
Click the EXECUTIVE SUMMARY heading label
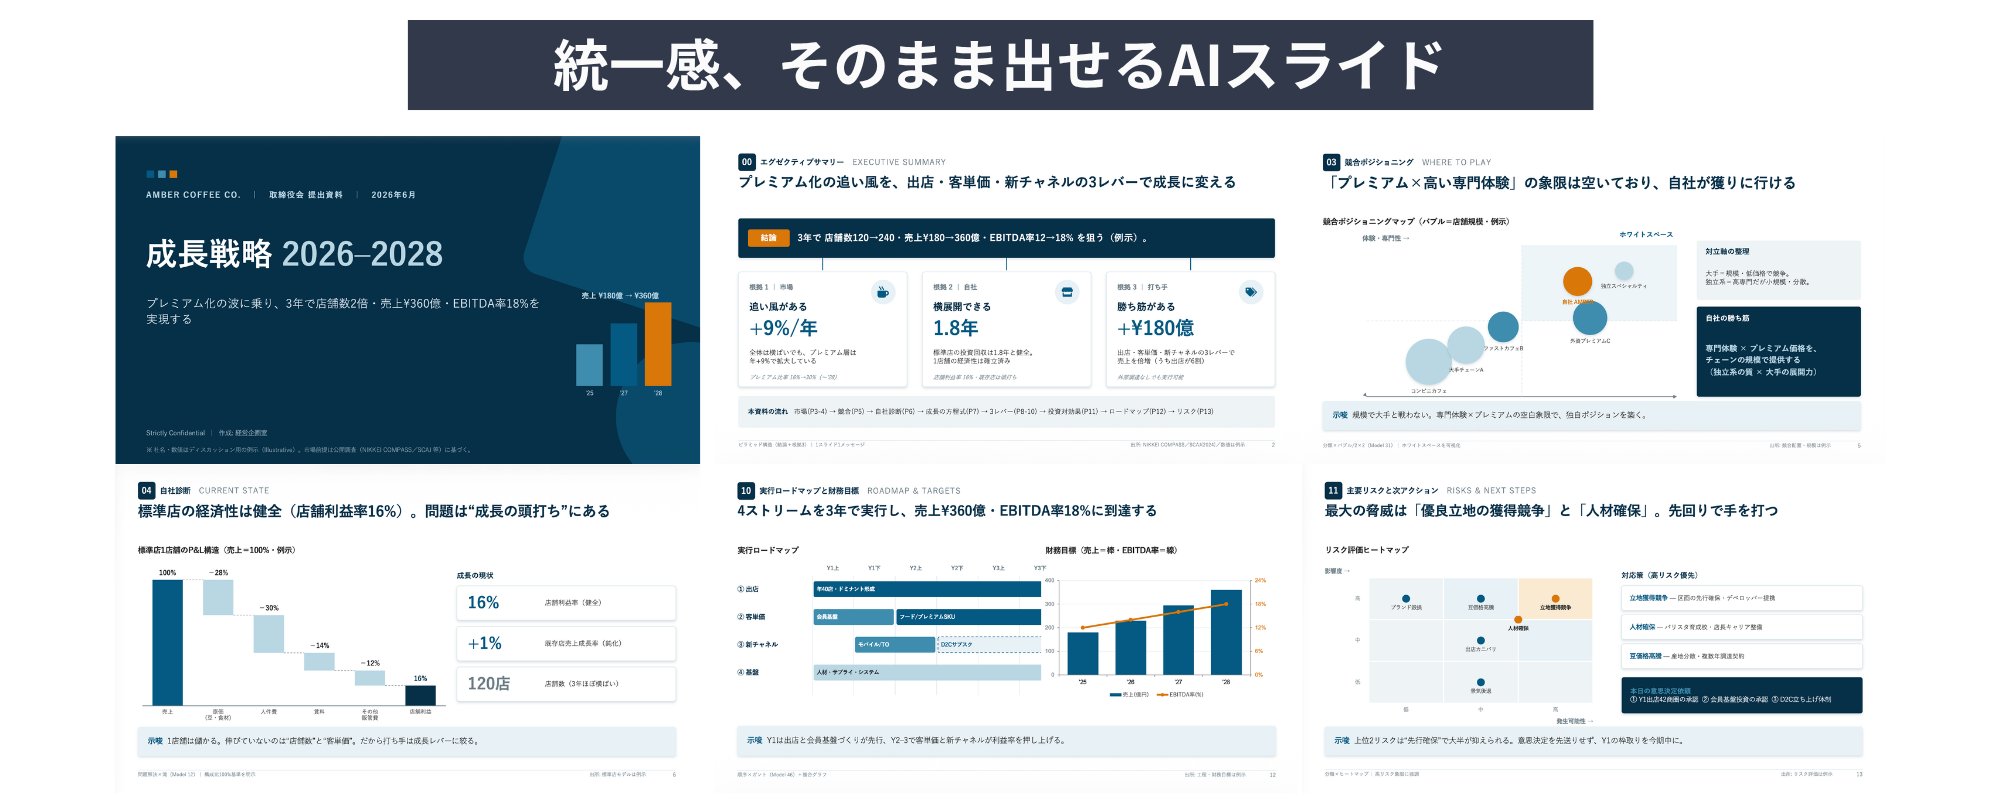[899, 162]
